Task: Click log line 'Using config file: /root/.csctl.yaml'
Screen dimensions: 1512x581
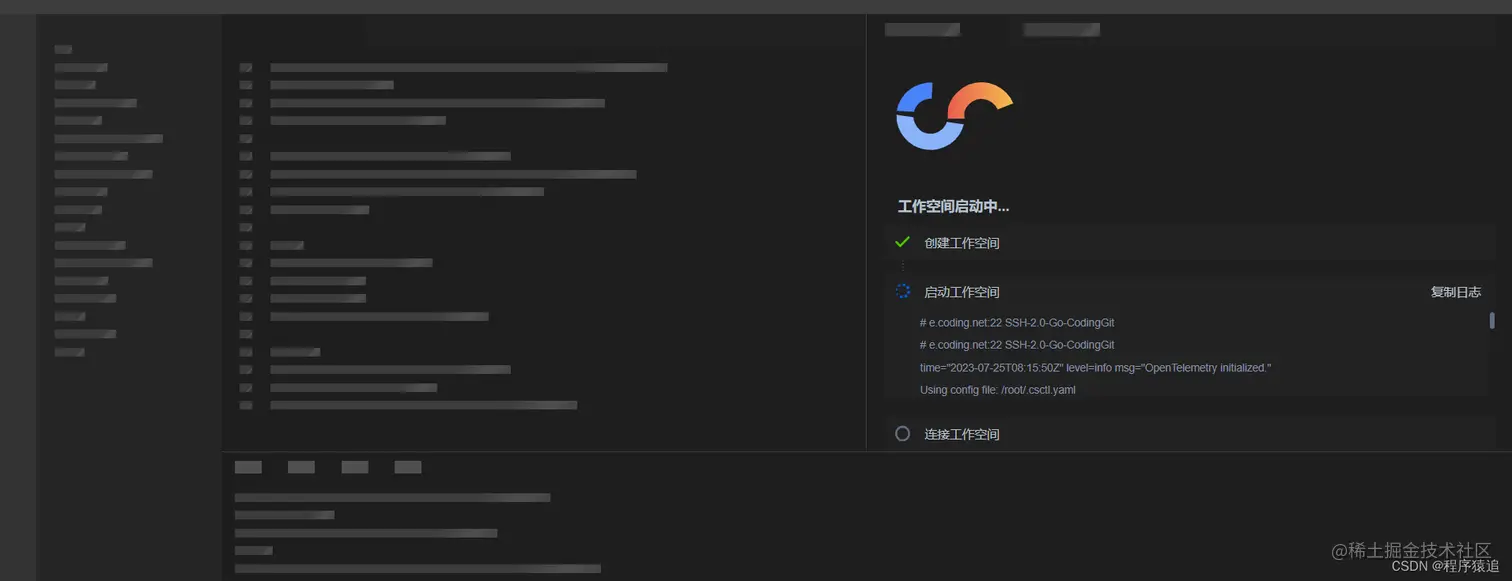Action: tap(997, 390)
